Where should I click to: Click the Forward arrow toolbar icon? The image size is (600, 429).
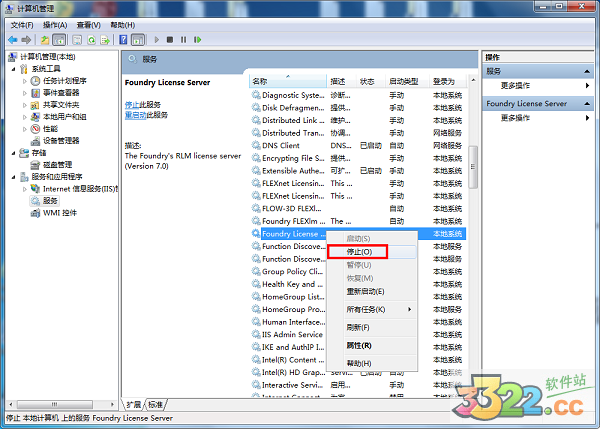(26, 40)
